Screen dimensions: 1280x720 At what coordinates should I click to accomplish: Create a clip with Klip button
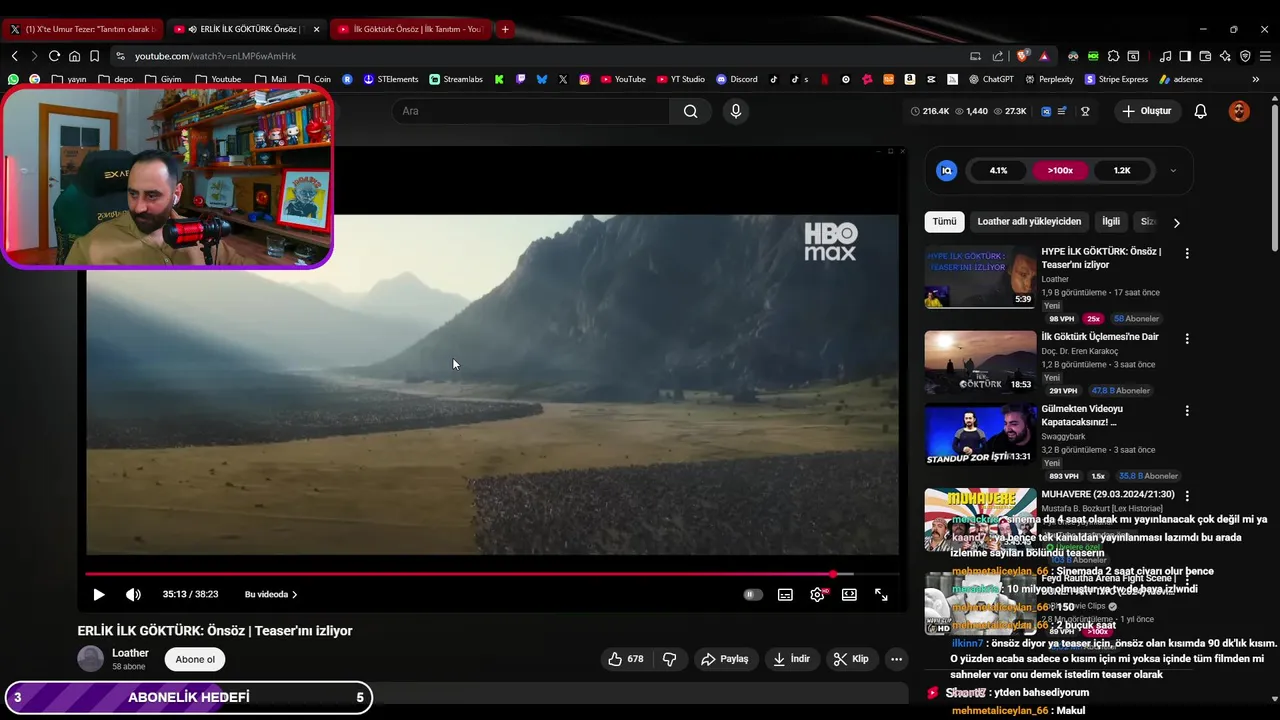pos(851,659)
